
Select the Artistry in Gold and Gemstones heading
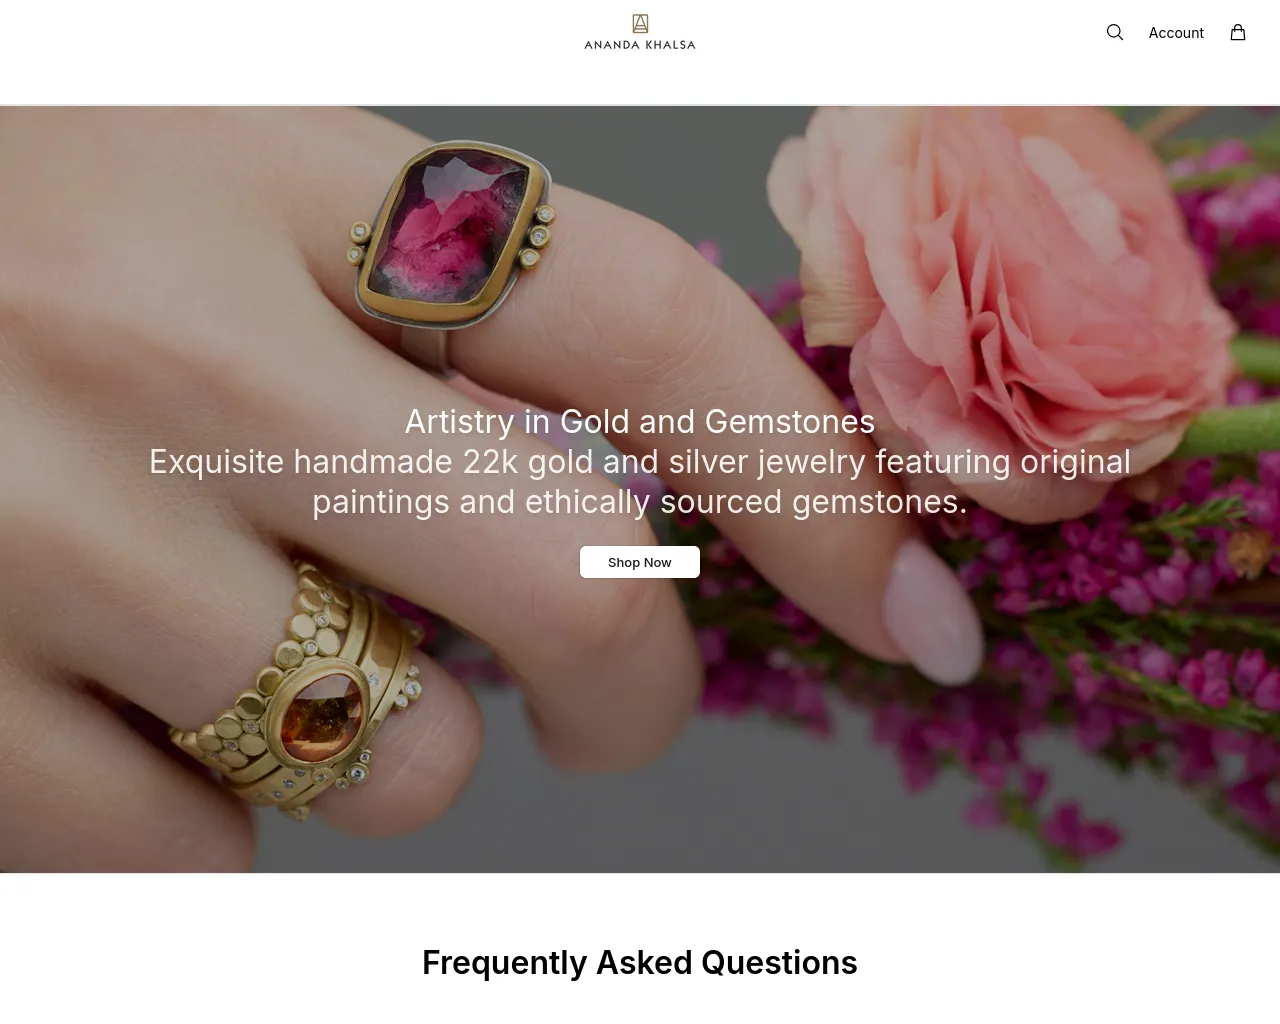[640, 421]
